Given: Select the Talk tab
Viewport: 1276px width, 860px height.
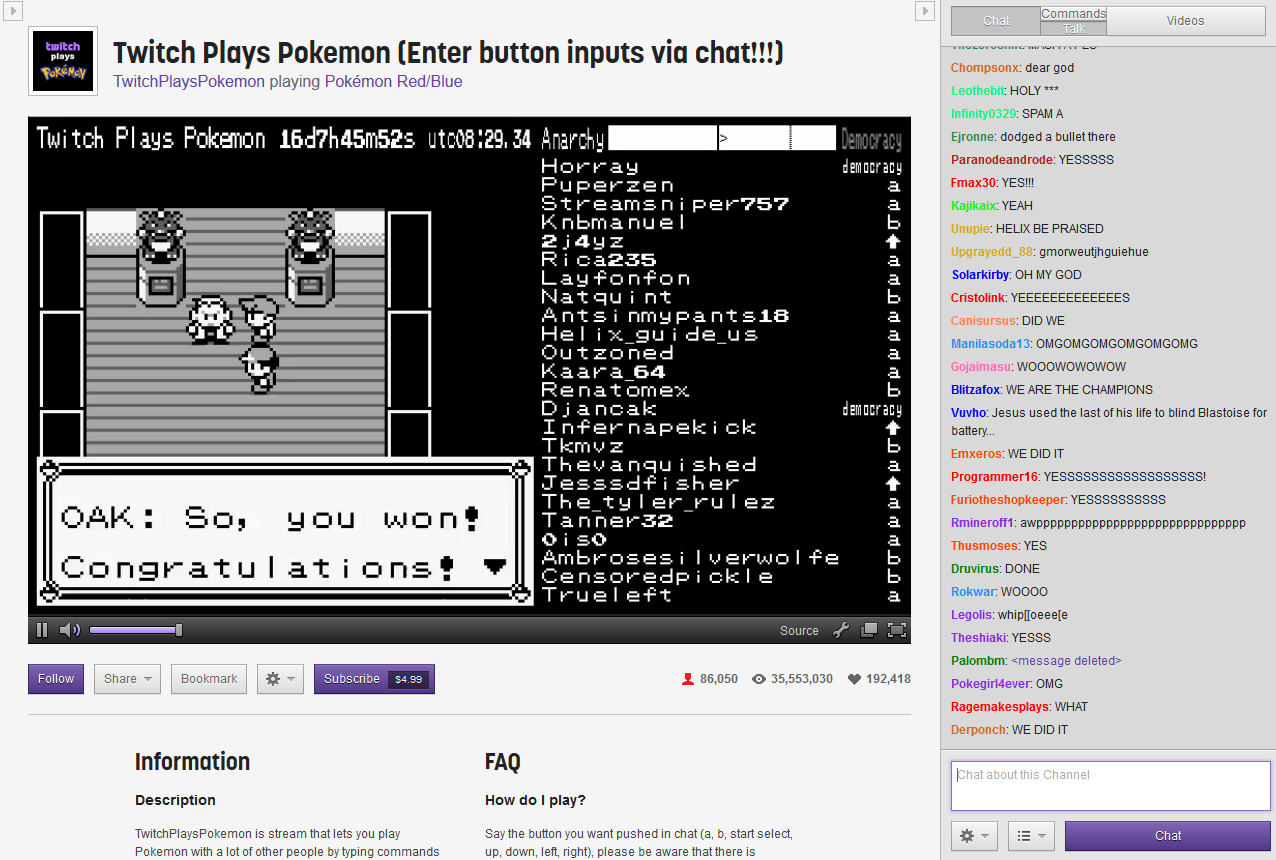Looking at the screenshot, I should tap(1074, 28).
